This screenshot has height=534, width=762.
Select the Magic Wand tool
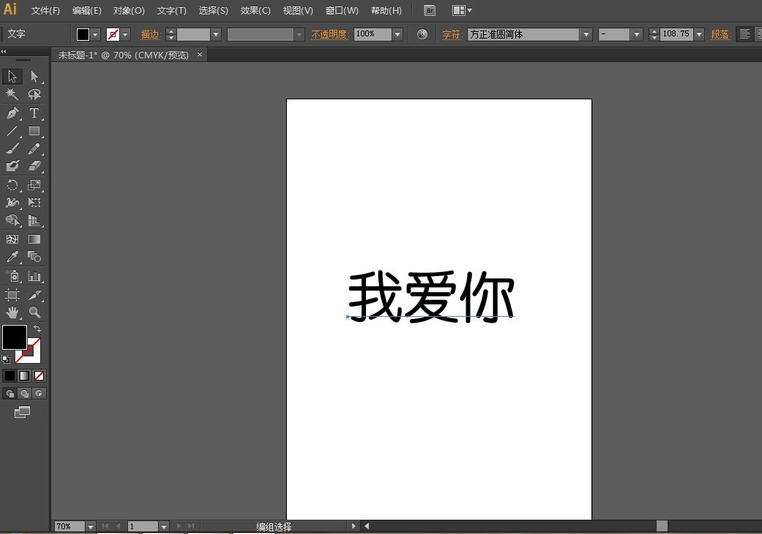13,95
